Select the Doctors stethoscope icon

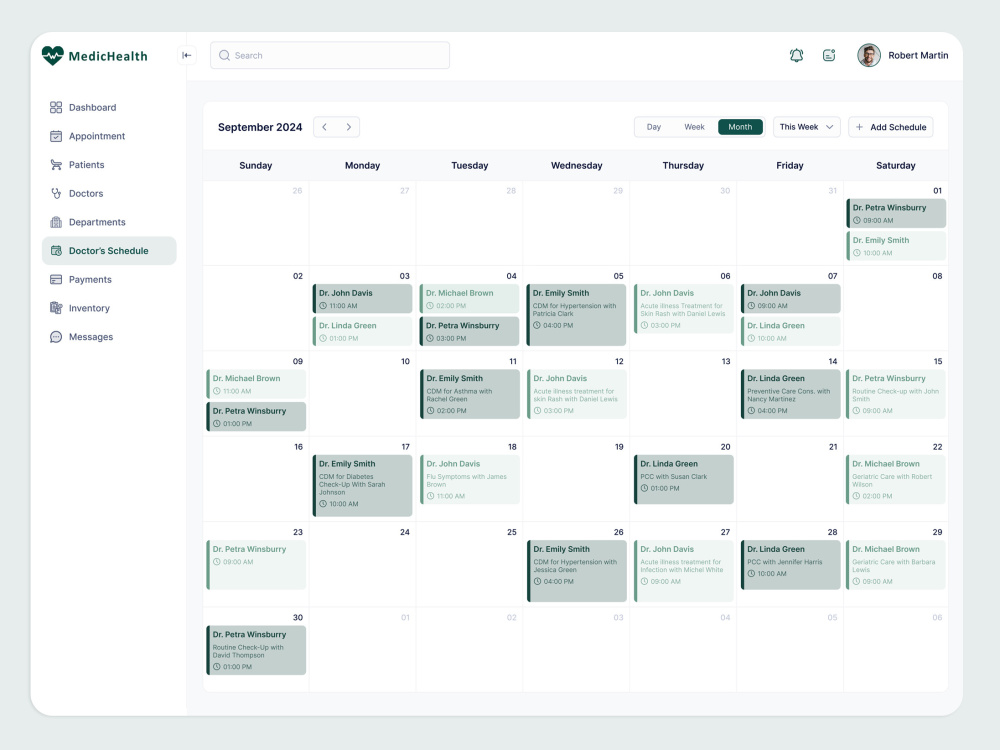pyautogui.click(x=56, y=193)
